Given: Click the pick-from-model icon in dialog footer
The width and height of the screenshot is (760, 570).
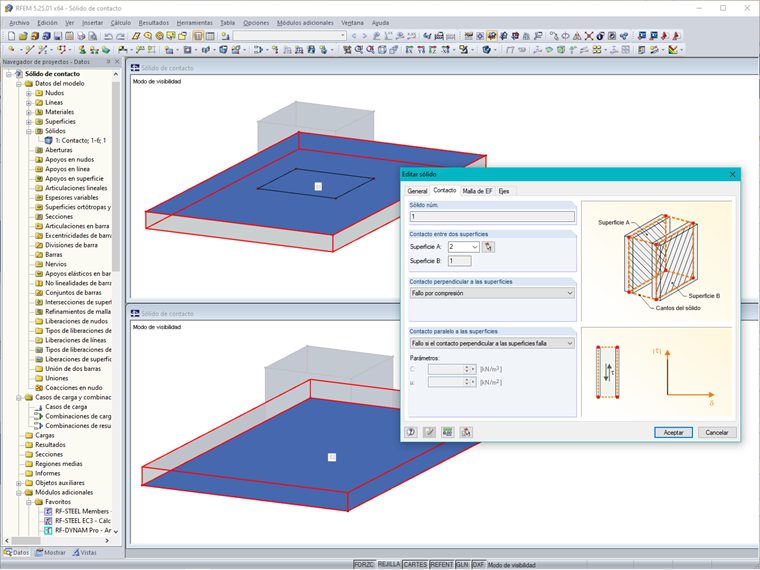Looking at the screenshot, I should pyautogui.click(x=466, y=432).
